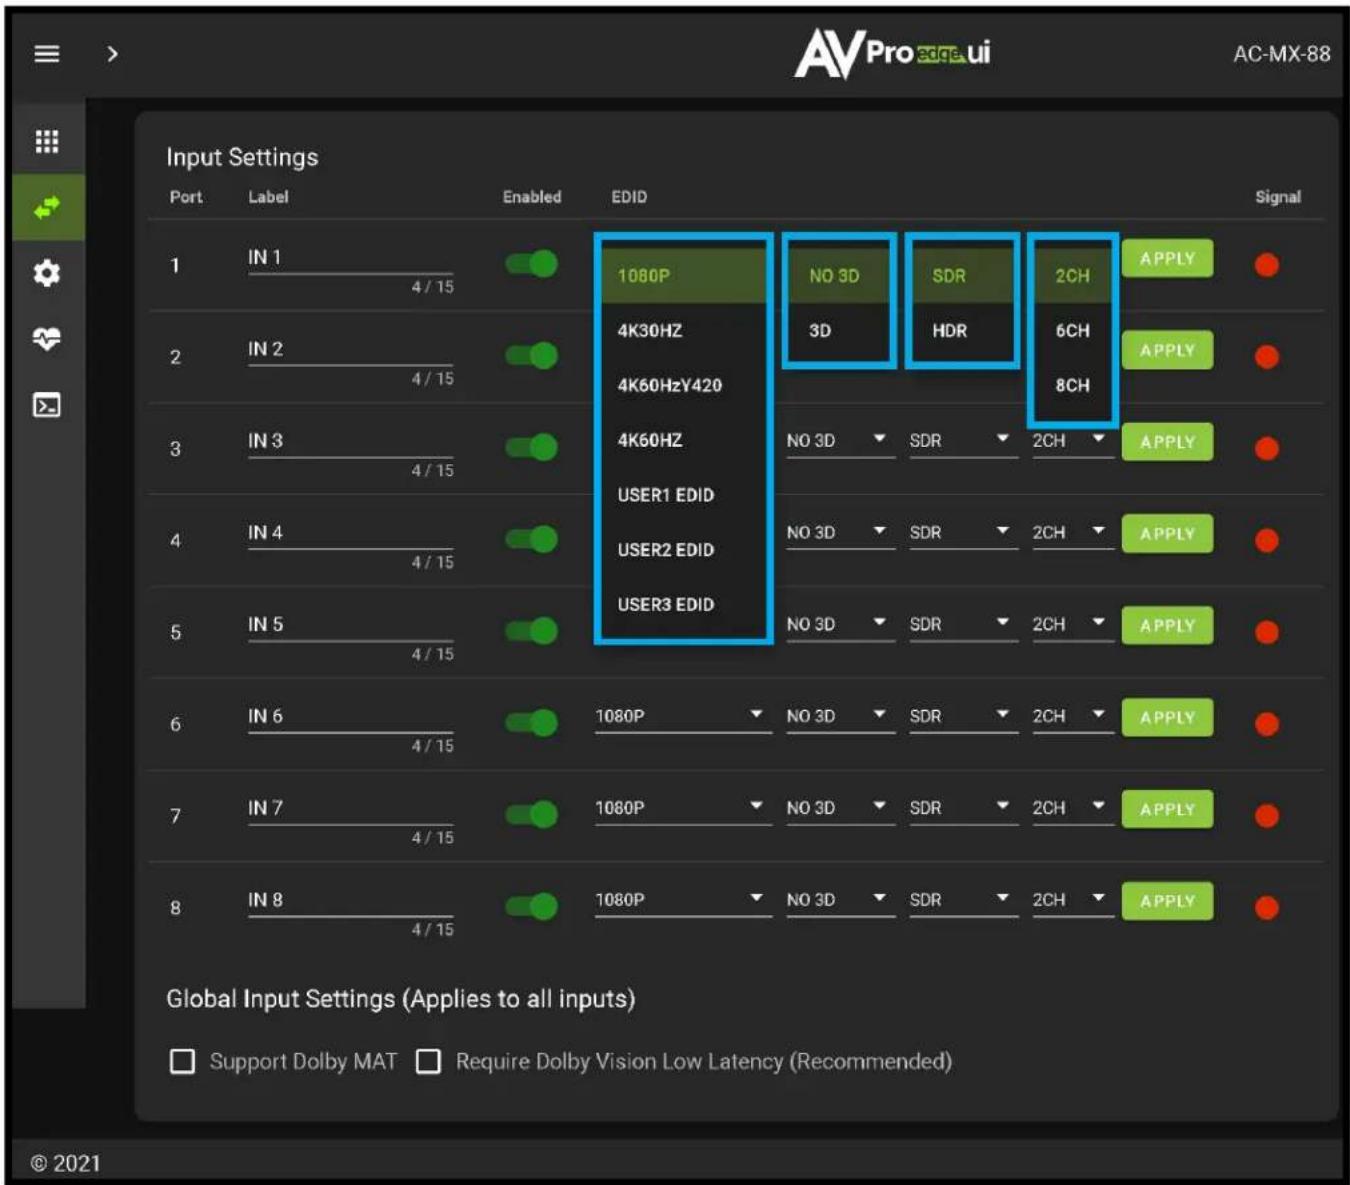Viewport: 1350px width, 1185px height.
Task: Toggle the Enabled switch for IN 3
Action: [531, 447]
